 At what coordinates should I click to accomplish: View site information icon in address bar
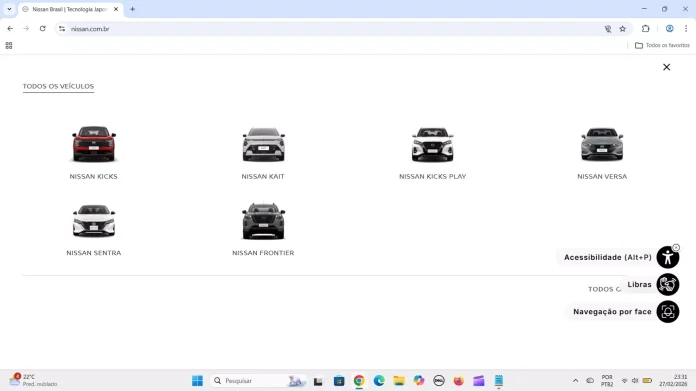[x=62, y=29]
